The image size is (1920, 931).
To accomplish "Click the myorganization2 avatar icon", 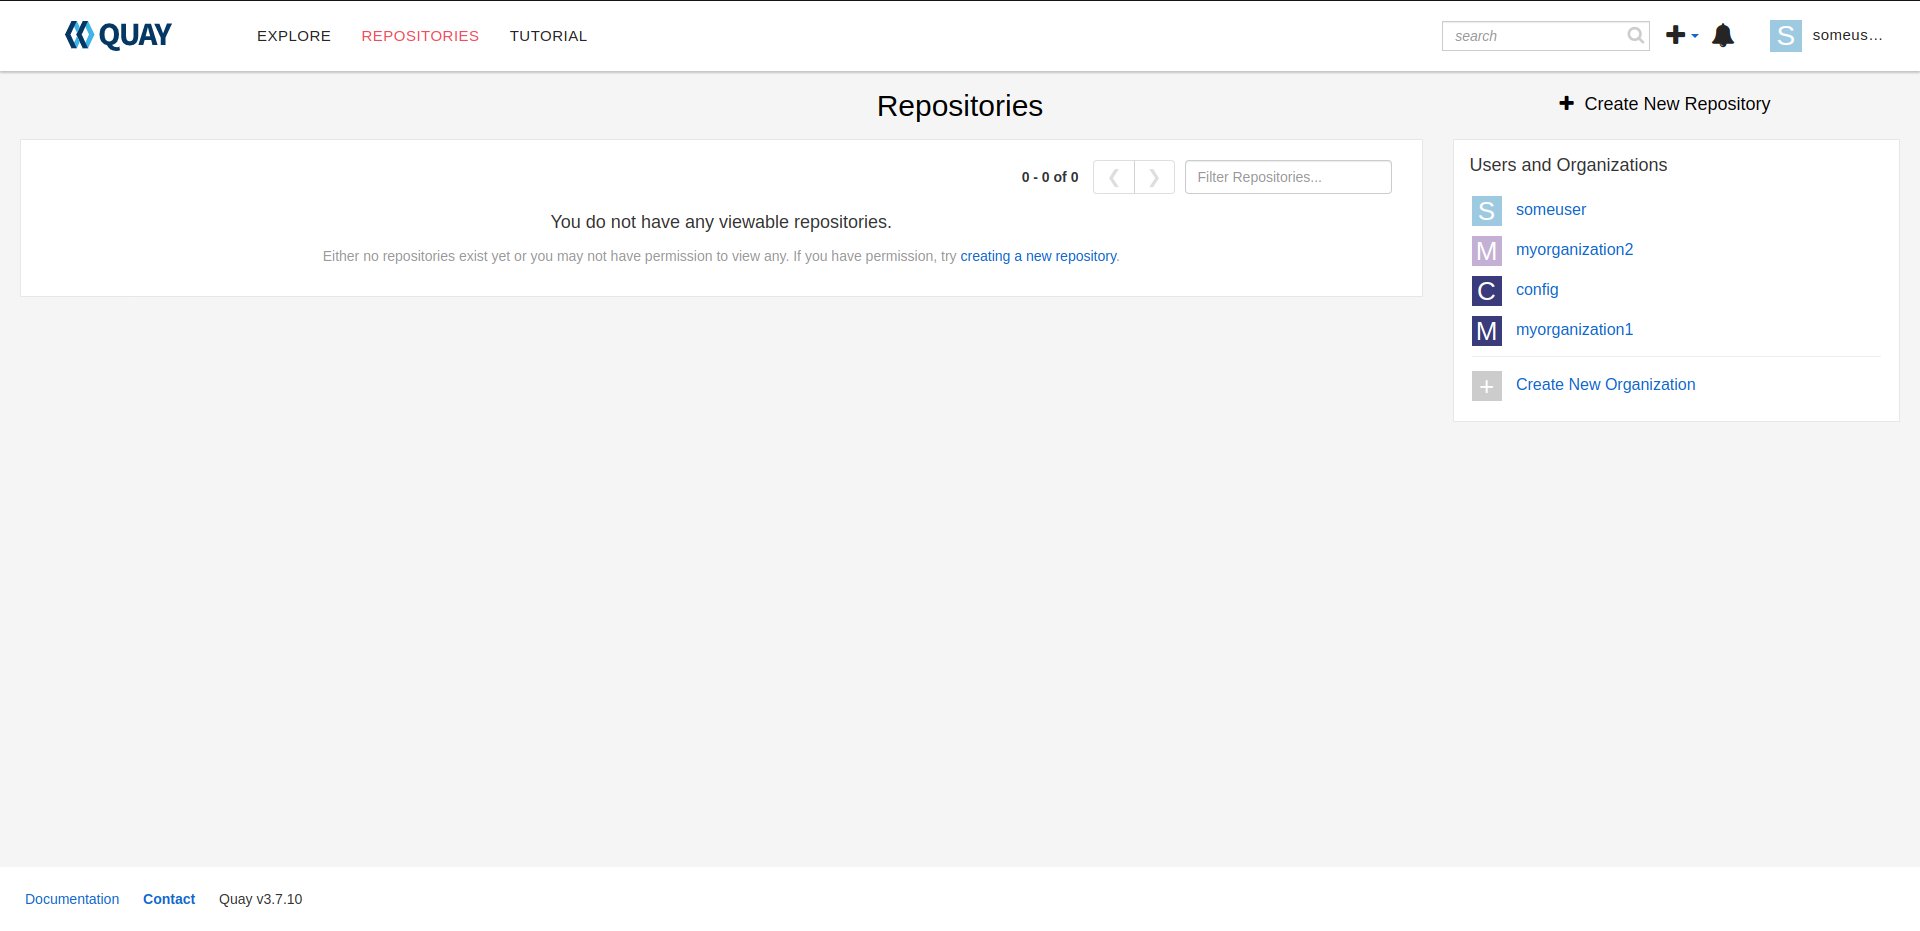I will (x=1486, y=250).
